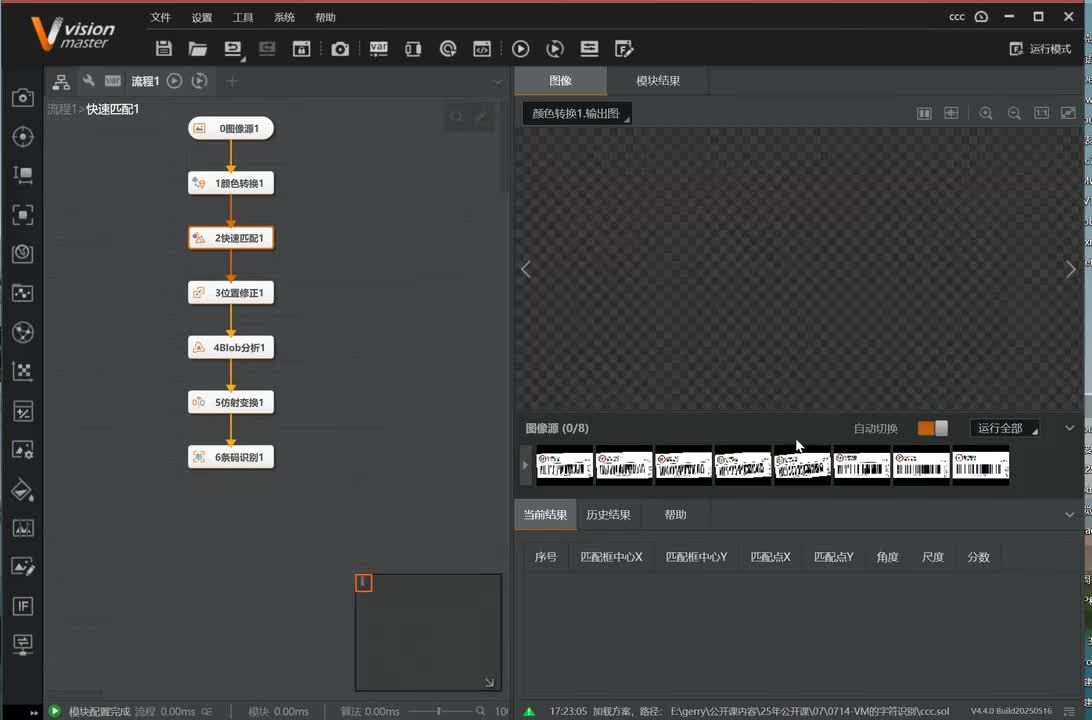
Task: Expand image thumbnail strip left arrow
Action: coord(526,465)
